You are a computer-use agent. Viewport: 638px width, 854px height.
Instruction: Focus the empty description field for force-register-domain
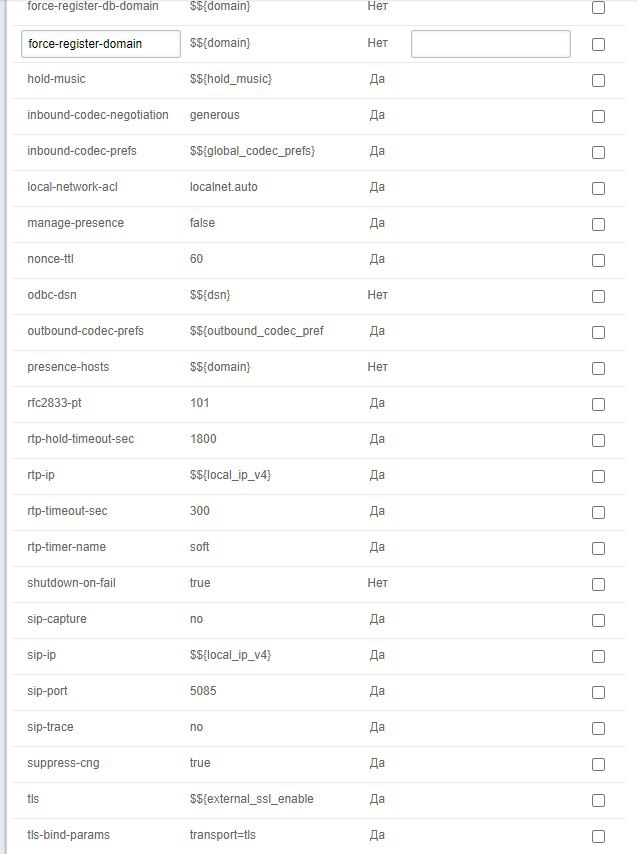click(x=490, y=44)
